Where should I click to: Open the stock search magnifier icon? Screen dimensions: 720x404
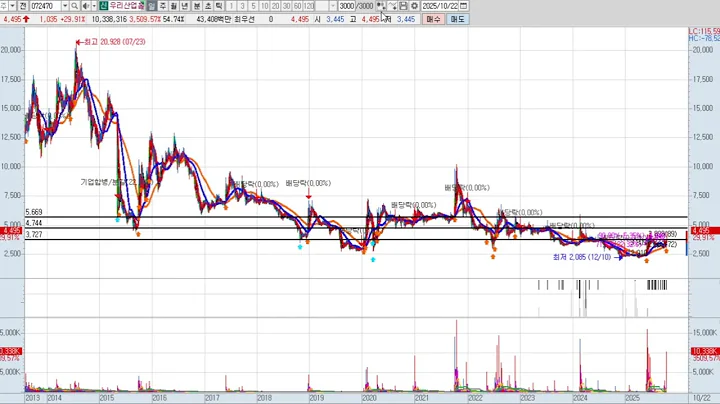[74, 6]
